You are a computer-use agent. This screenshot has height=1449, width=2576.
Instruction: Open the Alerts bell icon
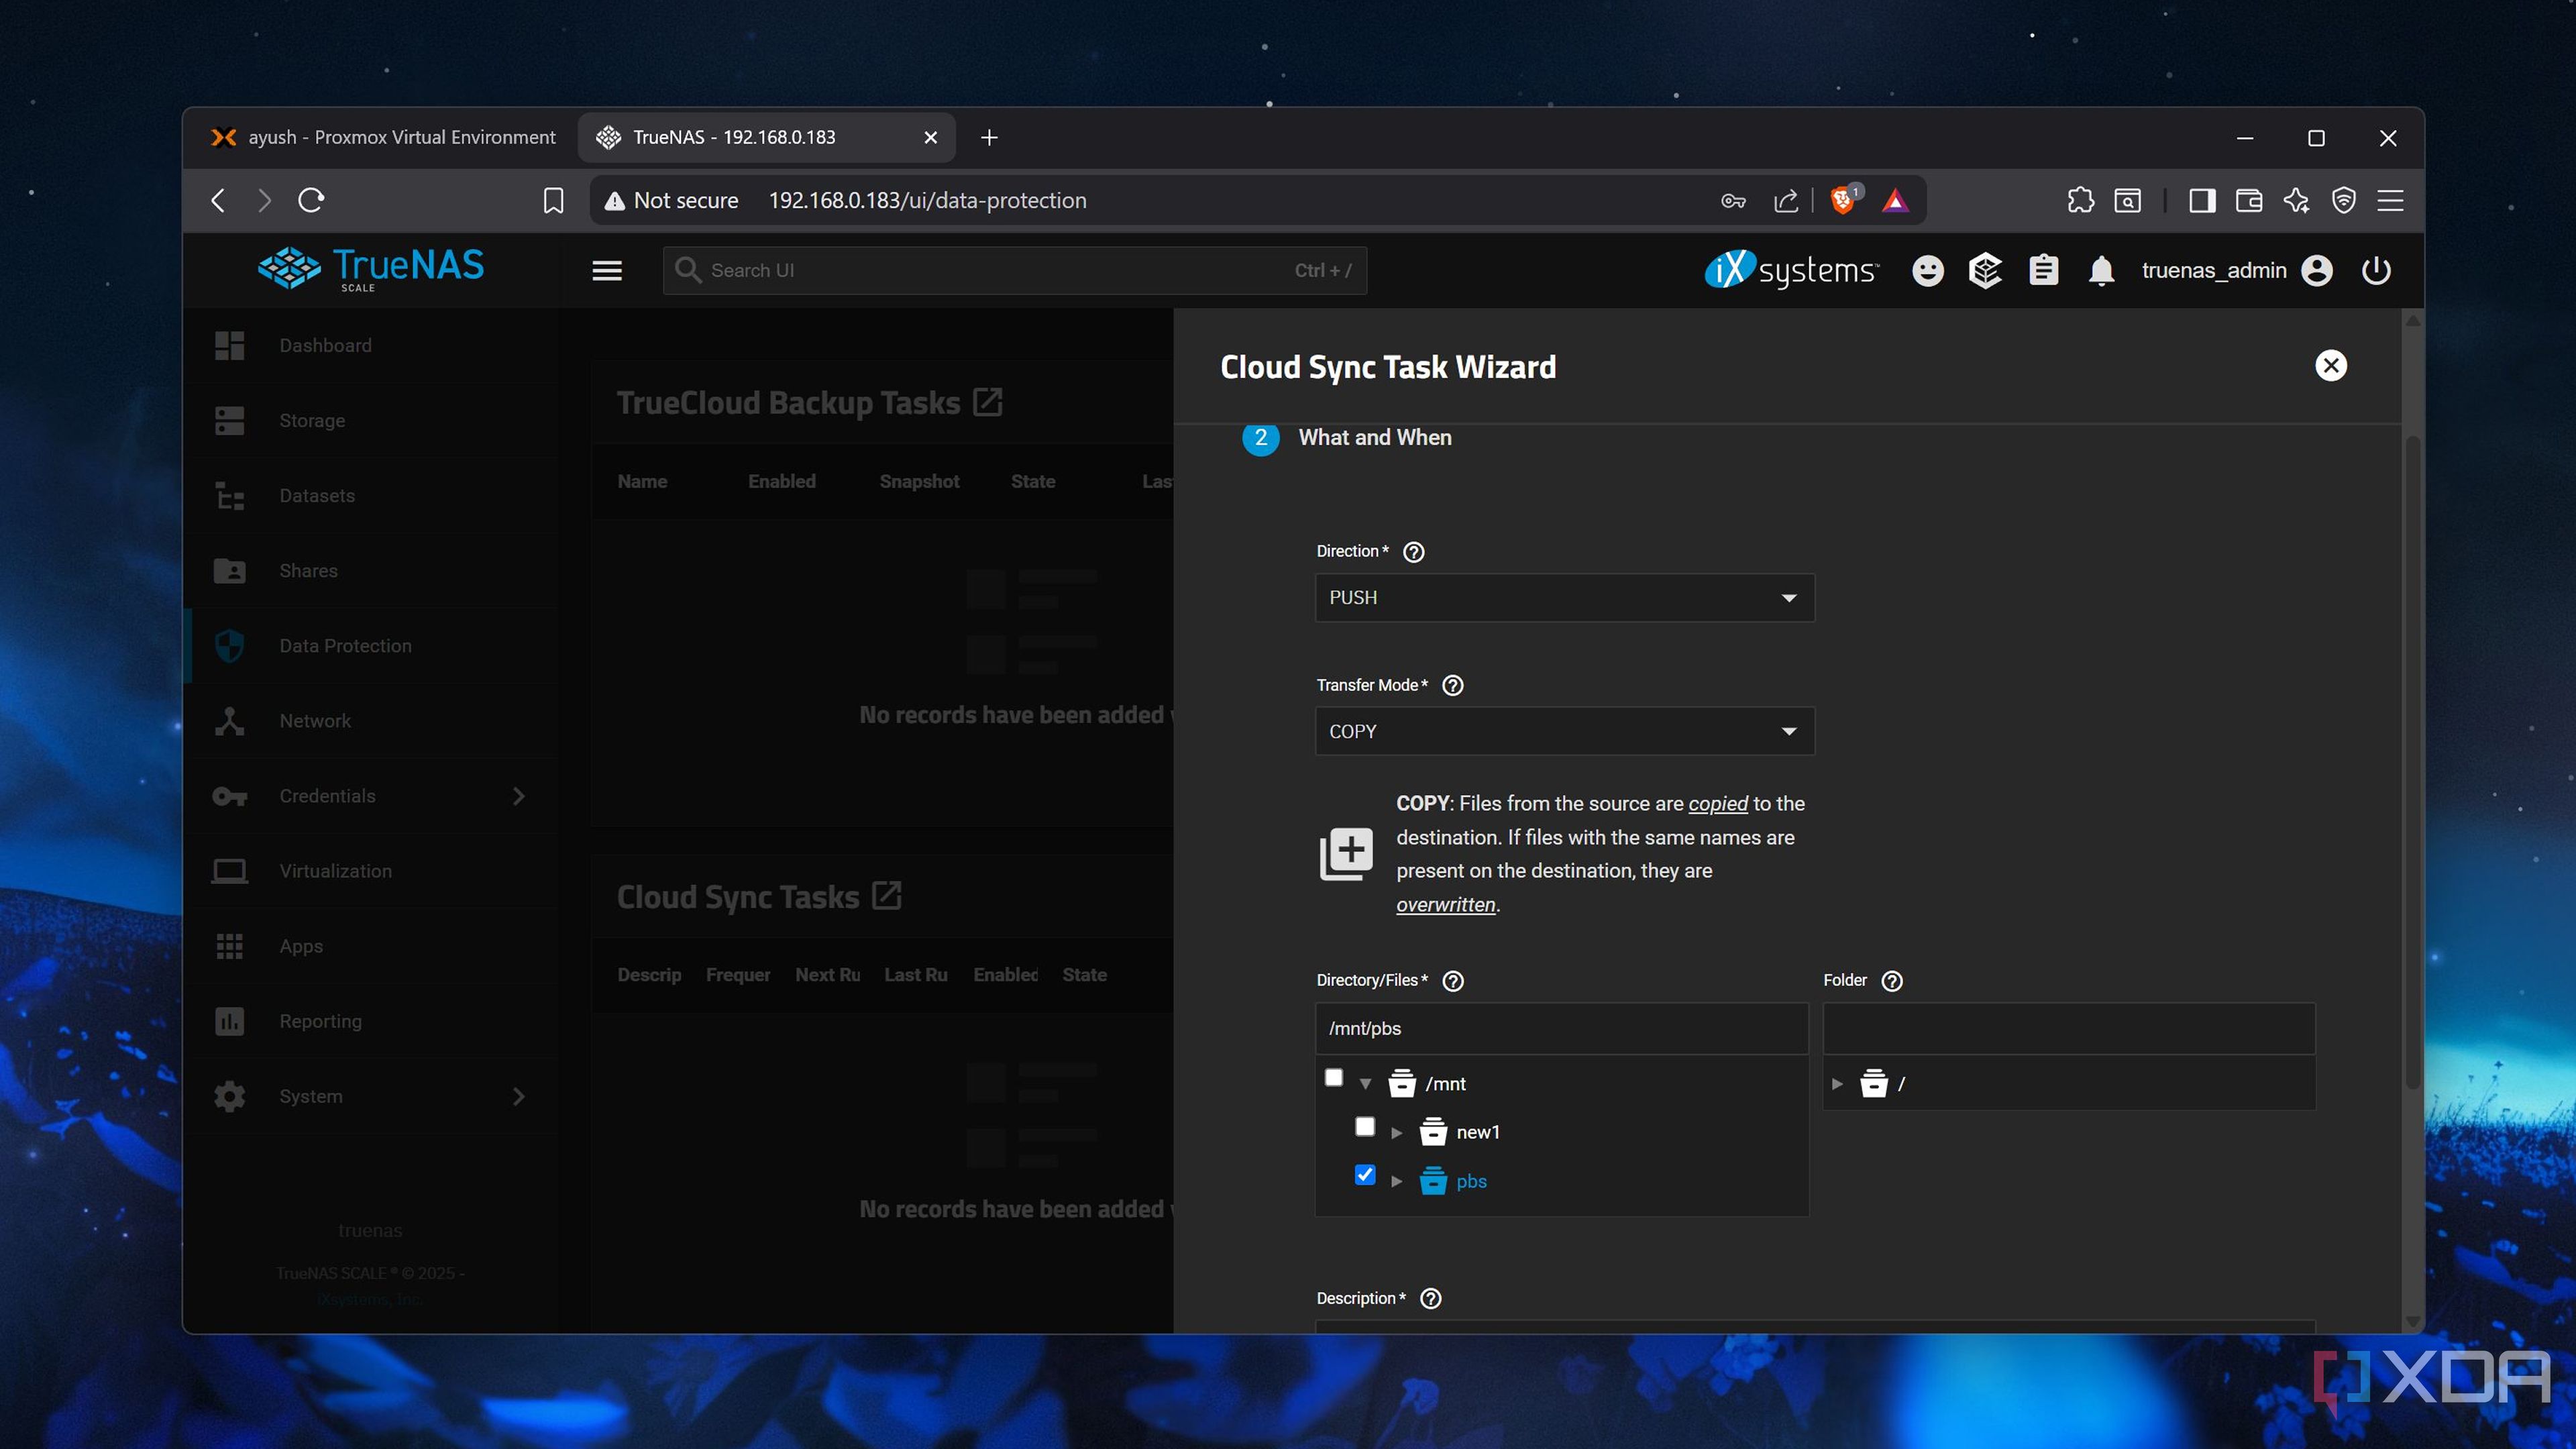[x=2101, y=270]
